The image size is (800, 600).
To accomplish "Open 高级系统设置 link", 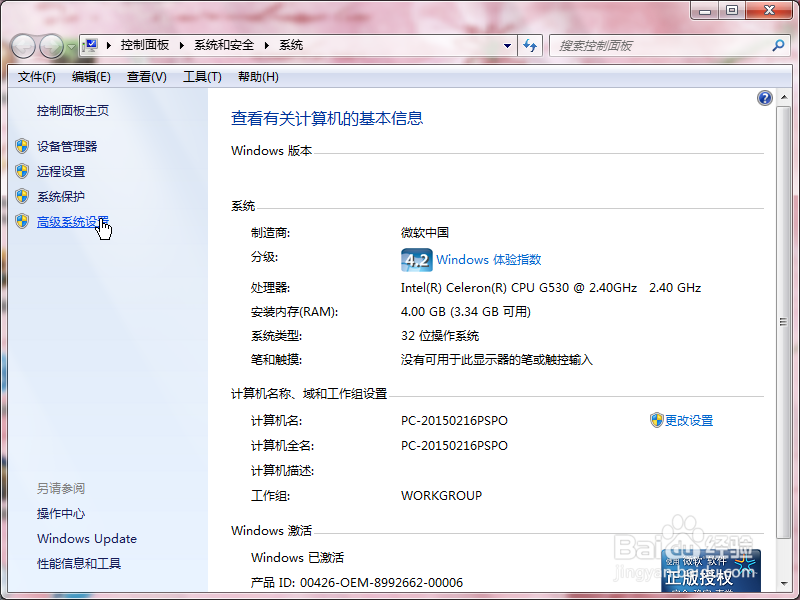I will [73, 222].
